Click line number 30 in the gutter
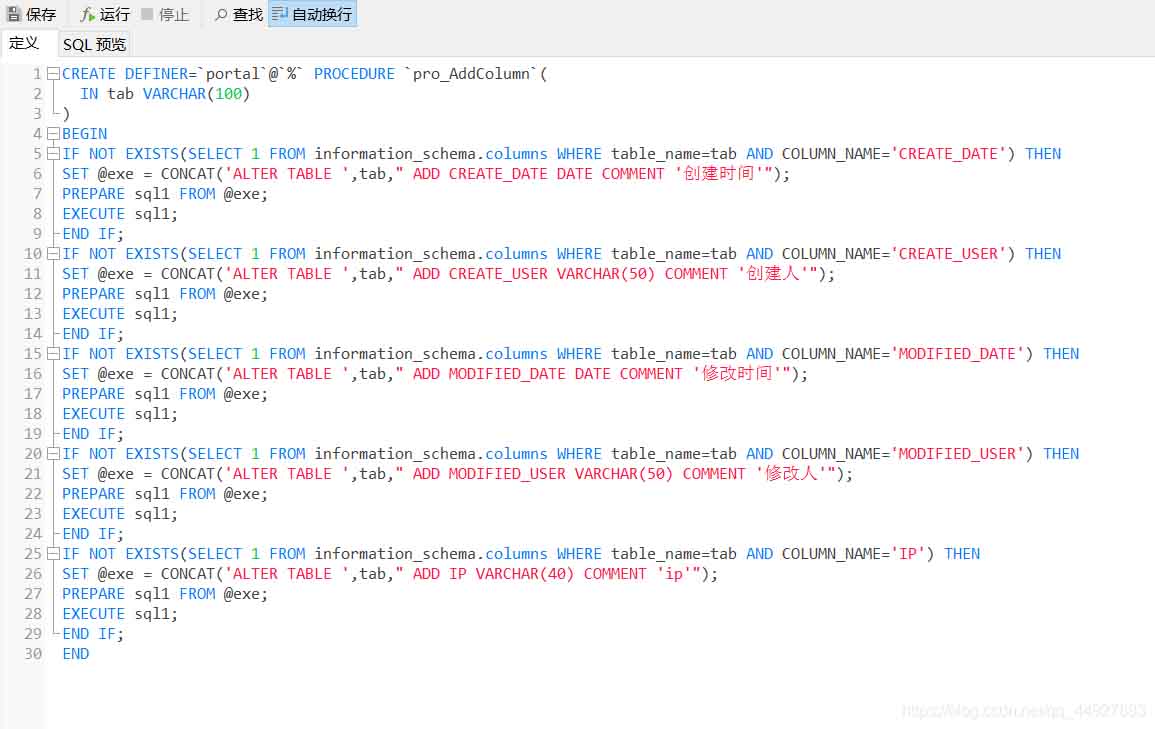 point(33,654)
